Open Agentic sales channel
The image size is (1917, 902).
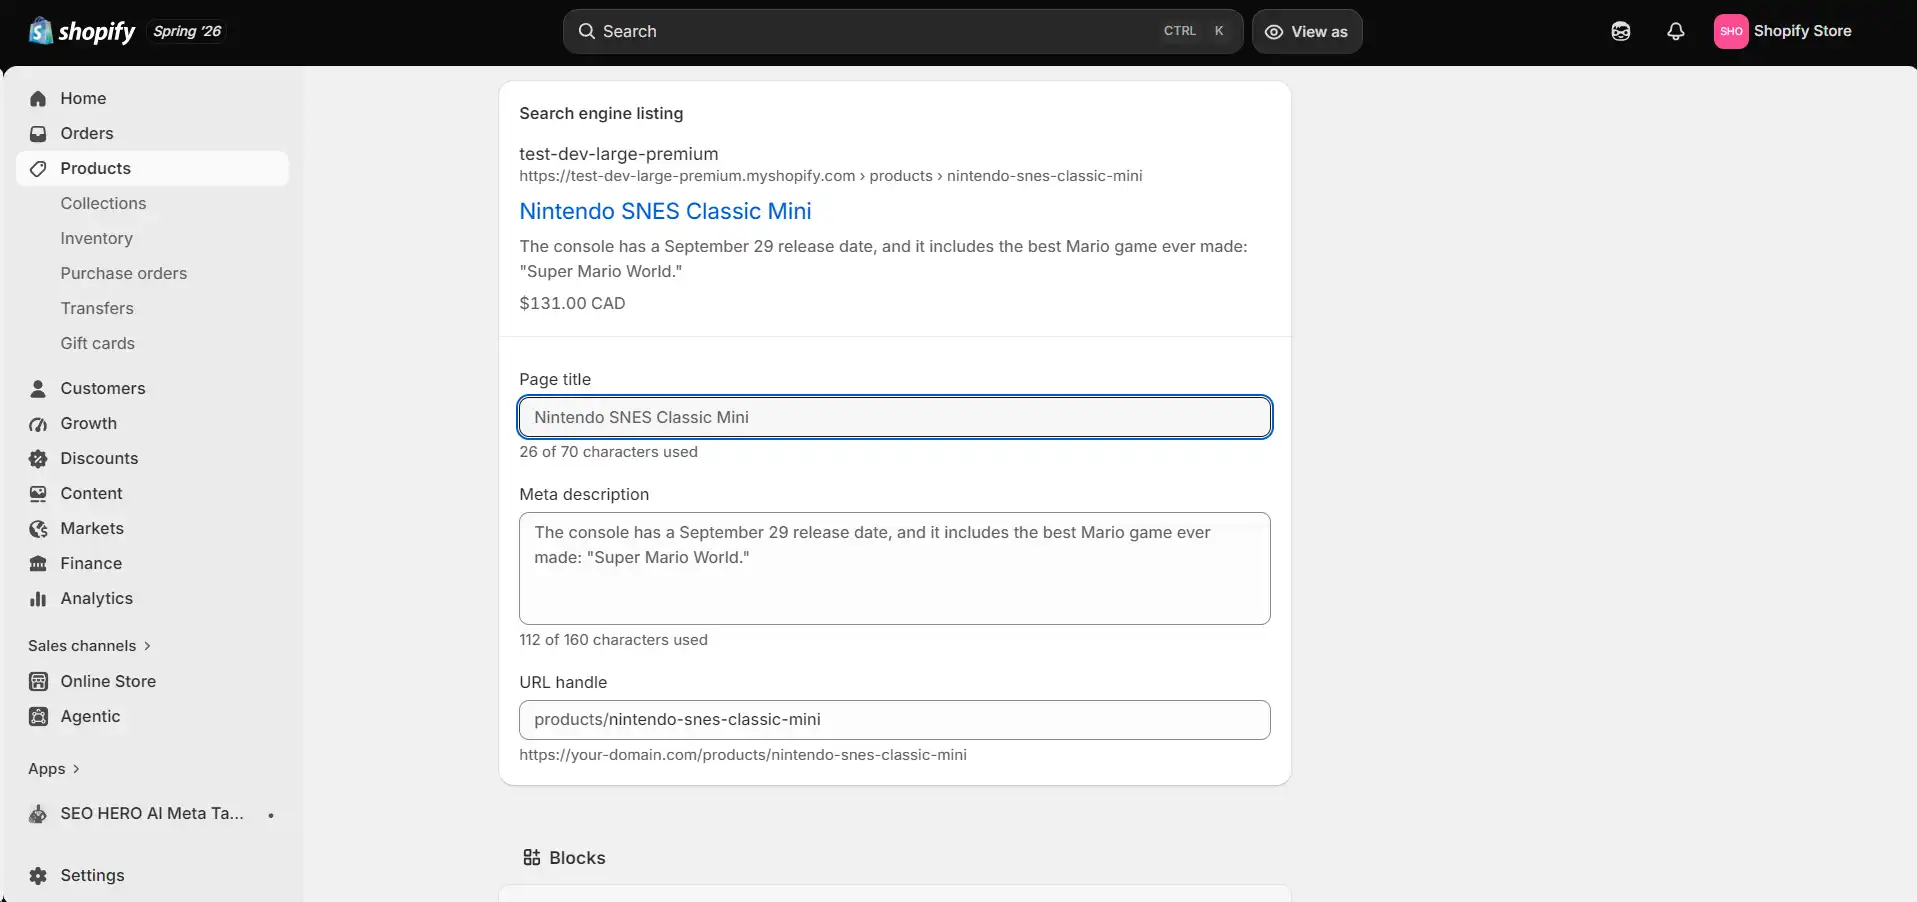point(152,716)
